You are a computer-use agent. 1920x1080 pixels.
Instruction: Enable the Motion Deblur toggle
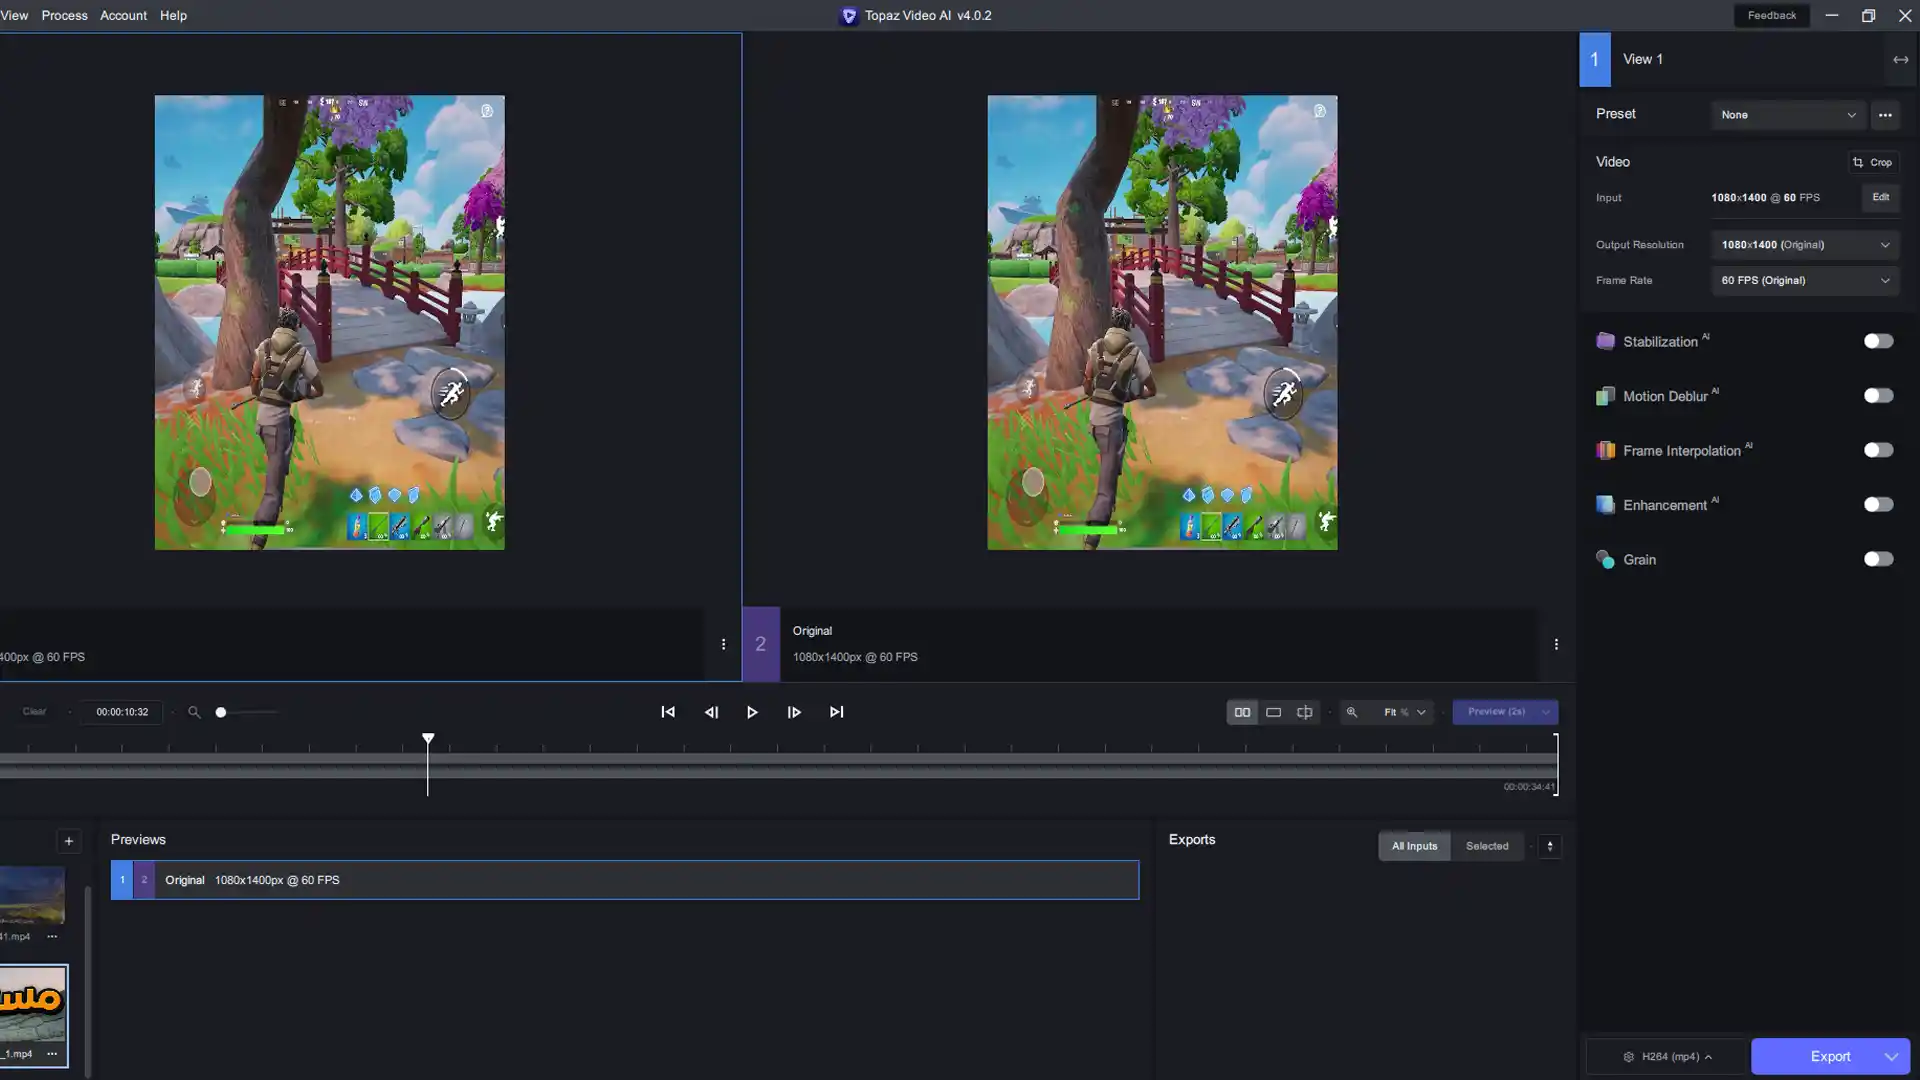(x=1878, y=396)
